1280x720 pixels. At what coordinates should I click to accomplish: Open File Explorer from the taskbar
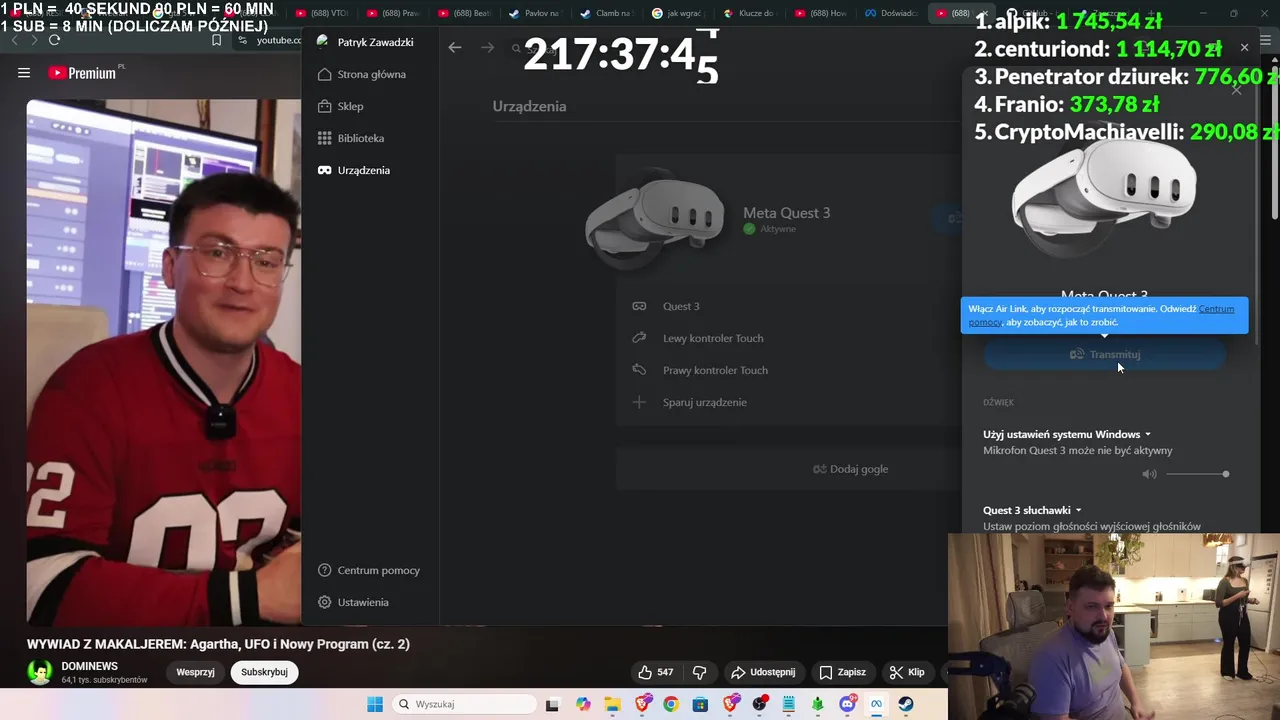(612, 704)
